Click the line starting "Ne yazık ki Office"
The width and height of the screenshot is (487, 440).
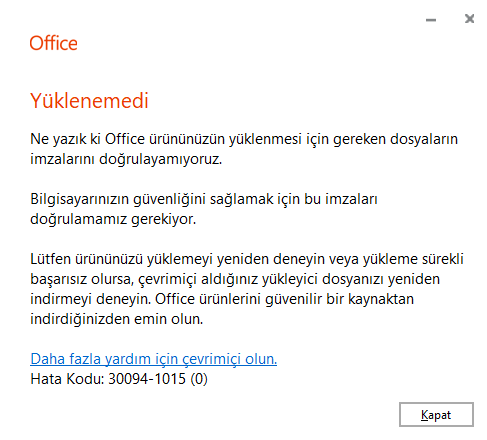(x=244, y=139)
